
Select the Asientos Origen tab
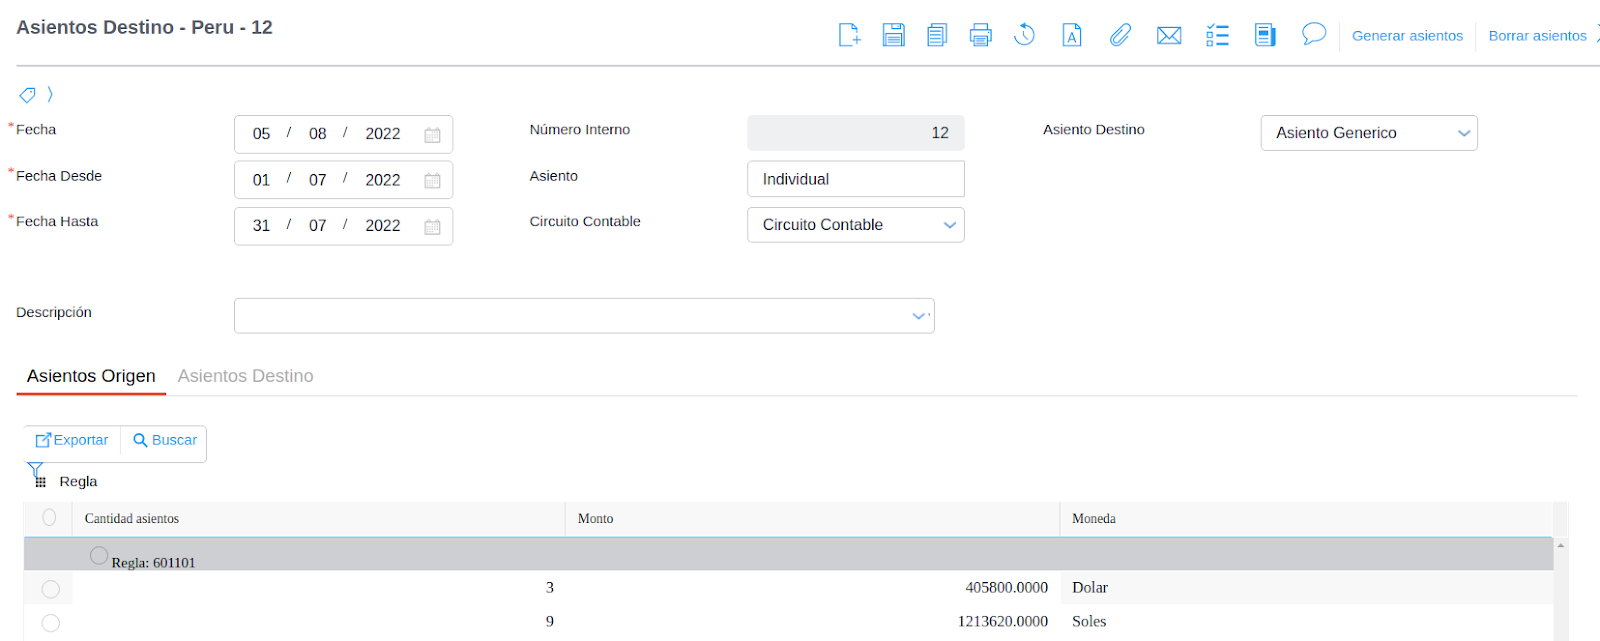click(91, 376)
